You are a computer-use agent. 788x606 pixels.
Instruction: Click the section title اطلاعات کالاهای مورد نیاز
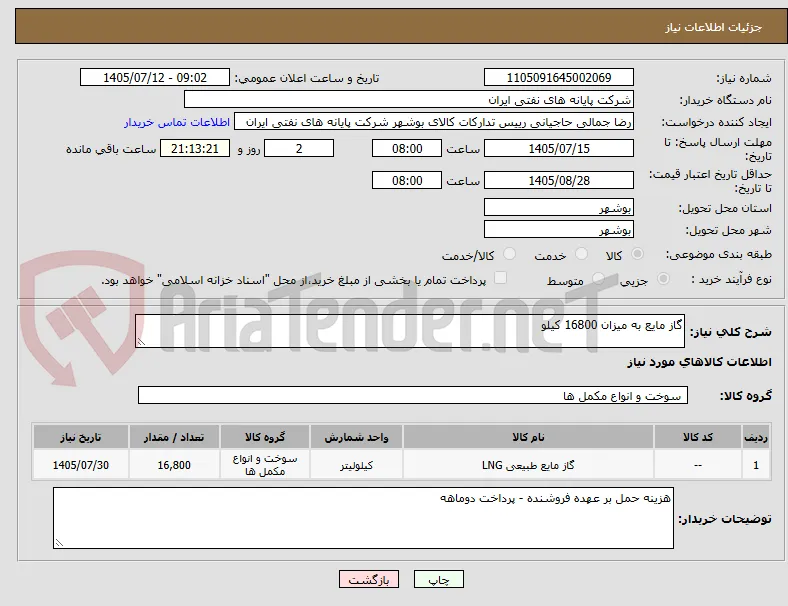(x=699, y=362)
